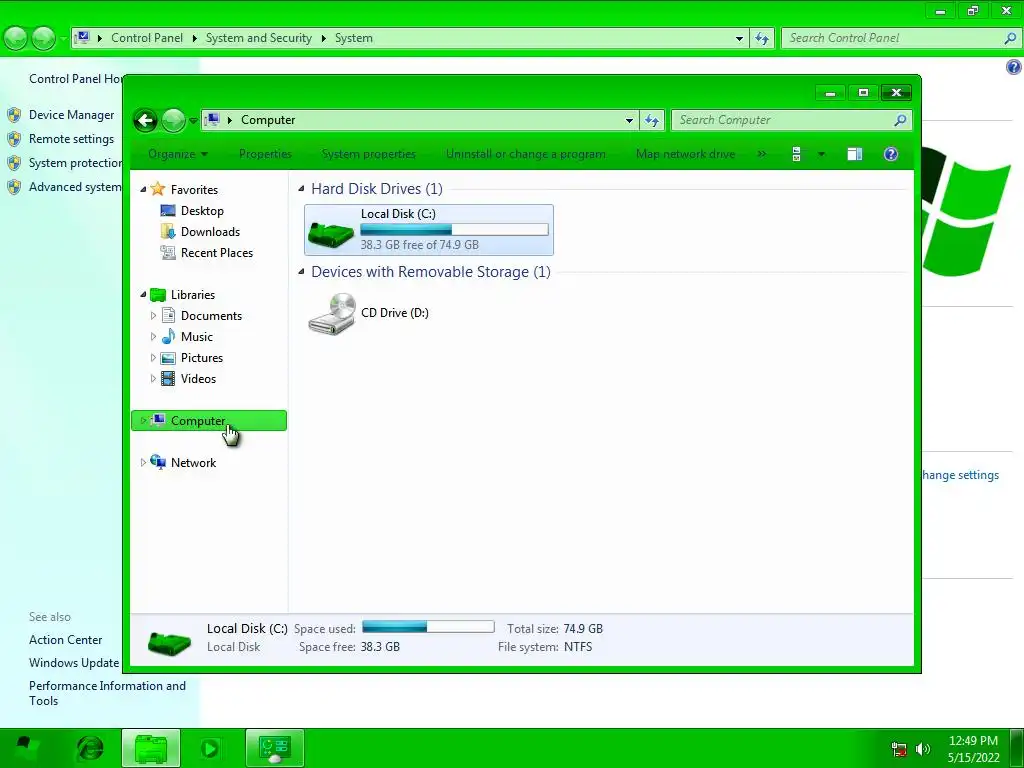The width and height of the screenshot is (1024, 768).
Task: Expand the Videos library
Action: (153, 379)
